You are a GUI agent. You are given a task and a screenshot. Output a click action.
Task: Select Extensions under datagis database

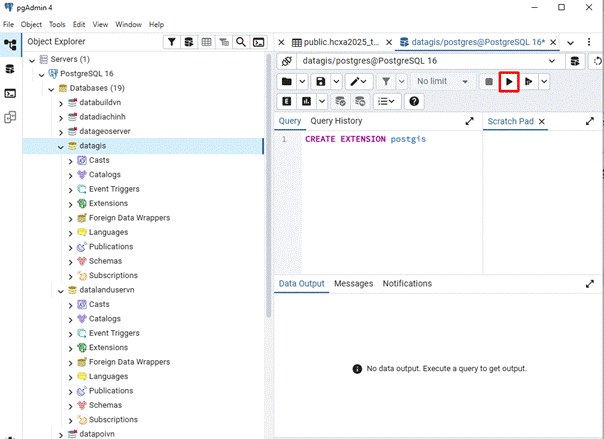pos(108,203)
